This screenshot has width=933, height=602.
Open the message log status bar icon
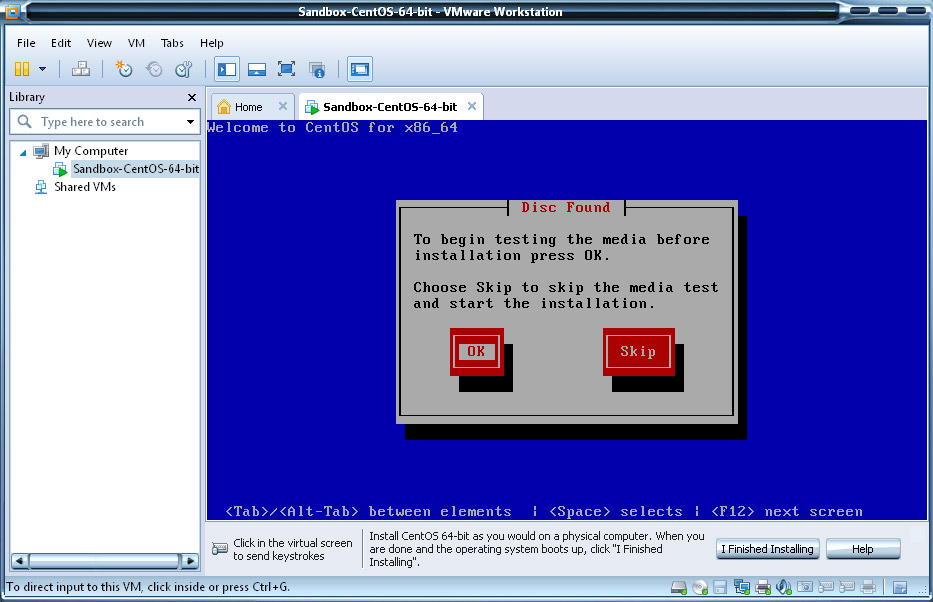pos(900,588)
